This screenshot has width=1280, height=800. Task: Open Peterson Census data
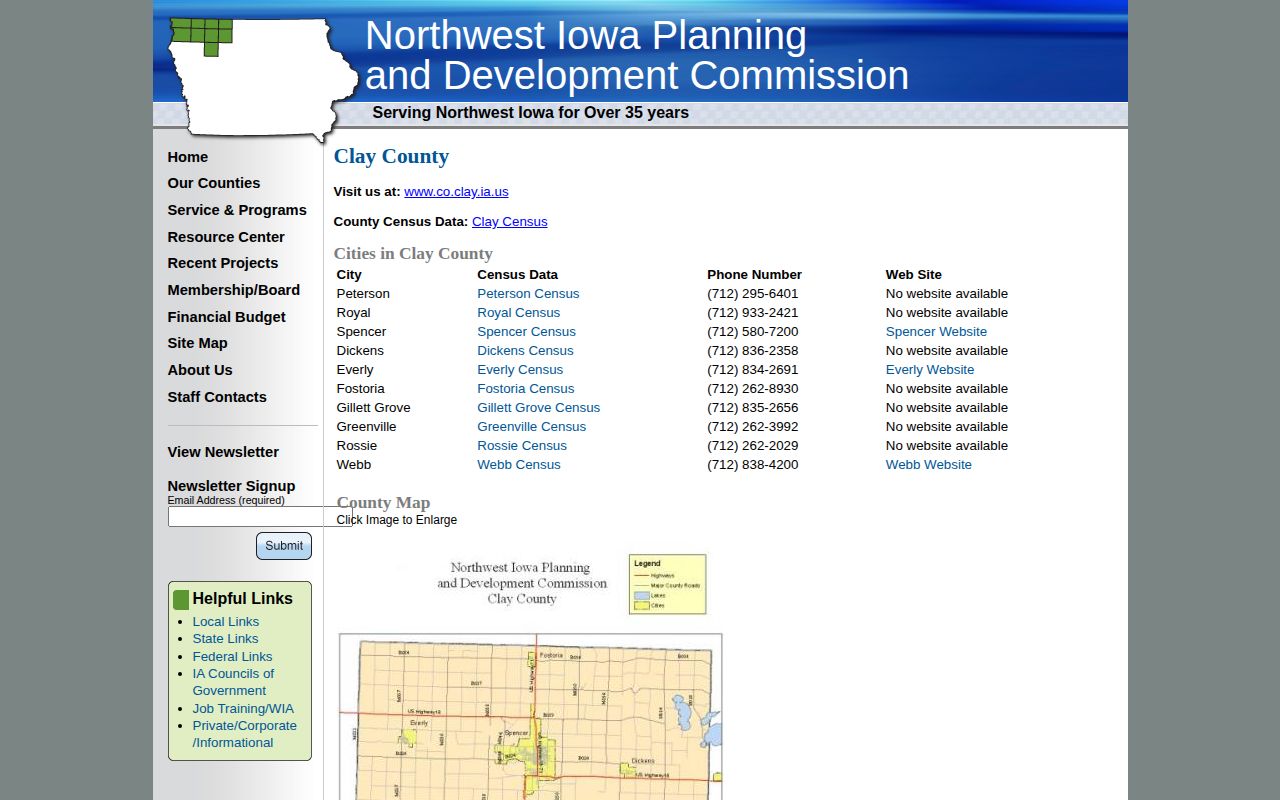(x=528, y=294)
